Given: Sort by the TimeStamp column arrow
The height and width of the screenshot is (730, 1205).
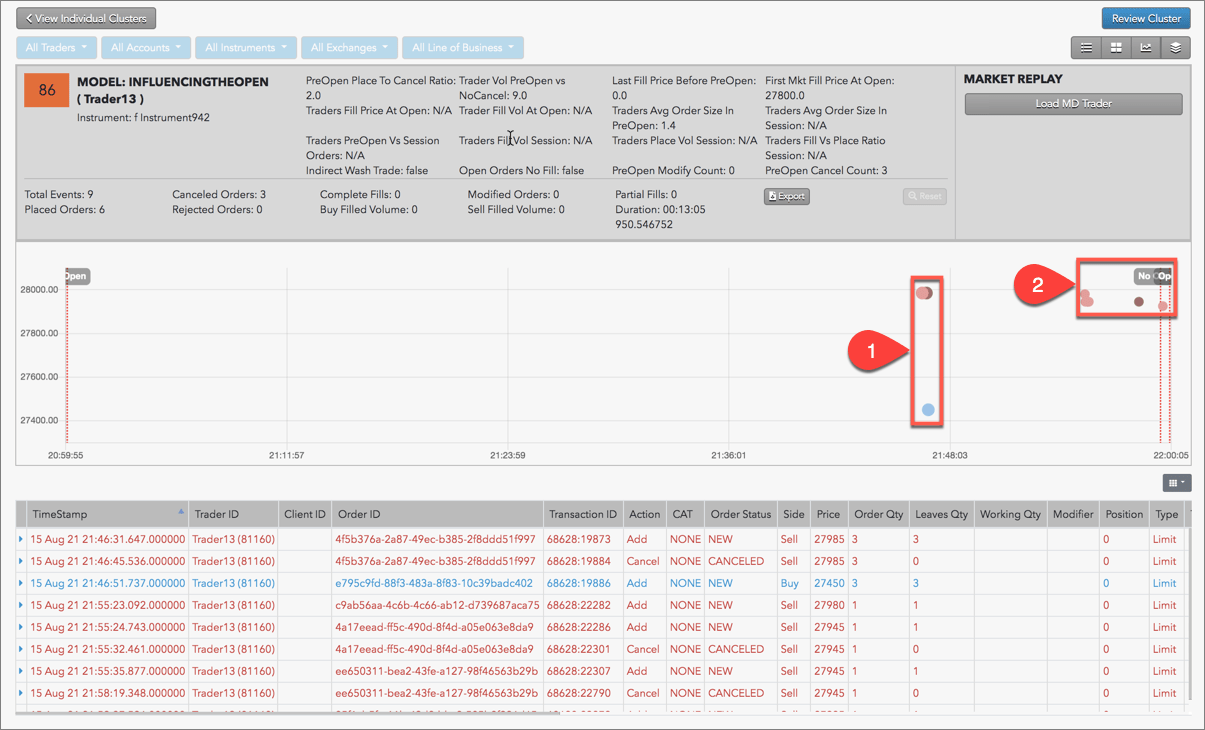Looking at the screenshot, I should [181, 511].
